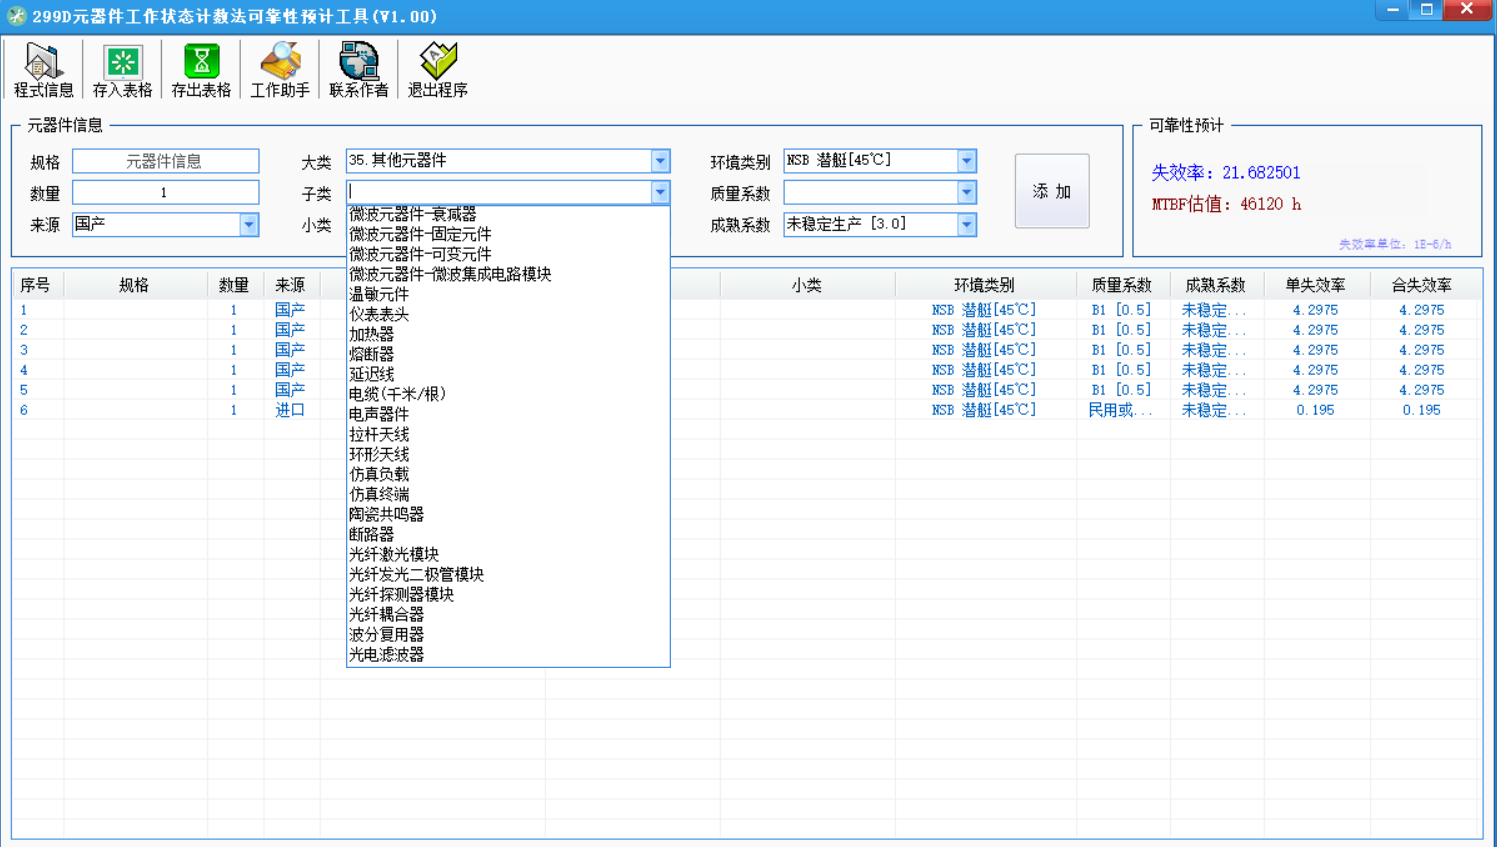This screenshot has height=847, width=1497.
Task: Click the 合失效率 column header
Action: click(1421, 285)
